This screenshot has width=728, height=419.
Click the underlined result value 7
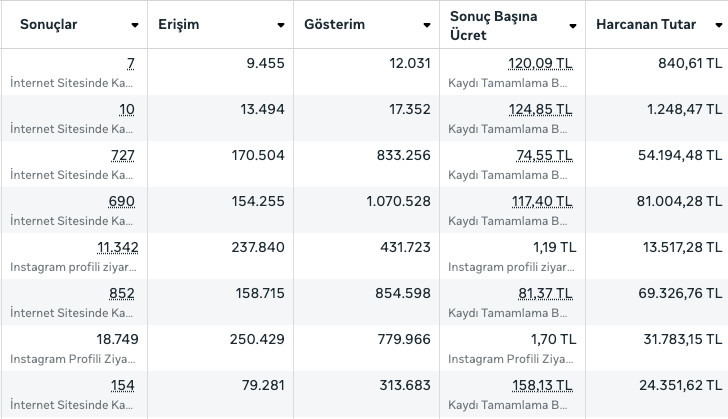[x=130, y=63]
